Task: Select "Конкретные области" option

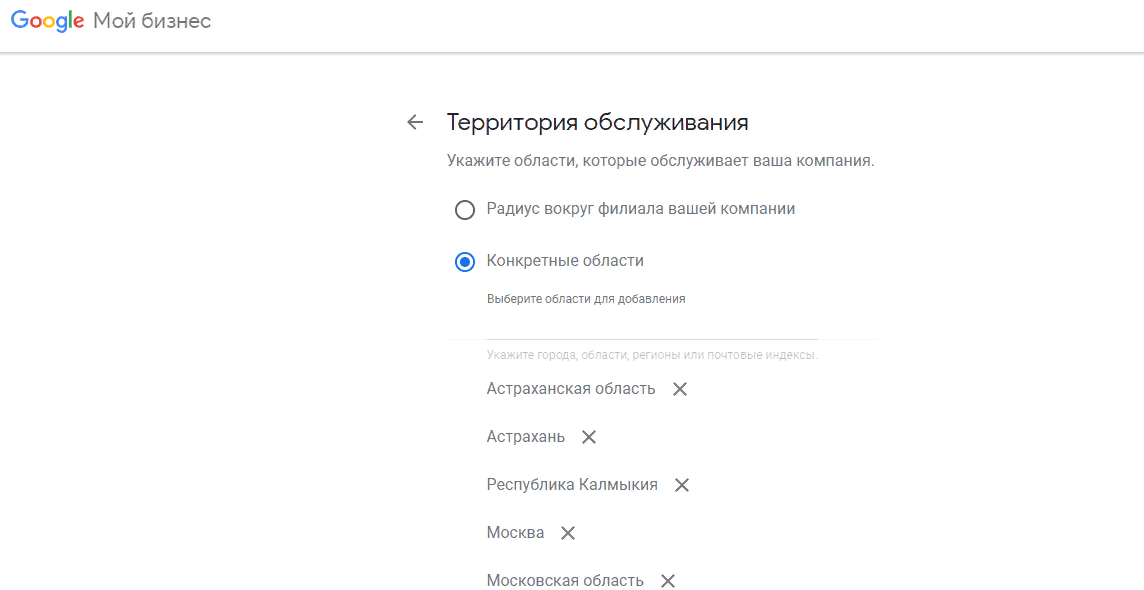Action: tap(464, 262)
